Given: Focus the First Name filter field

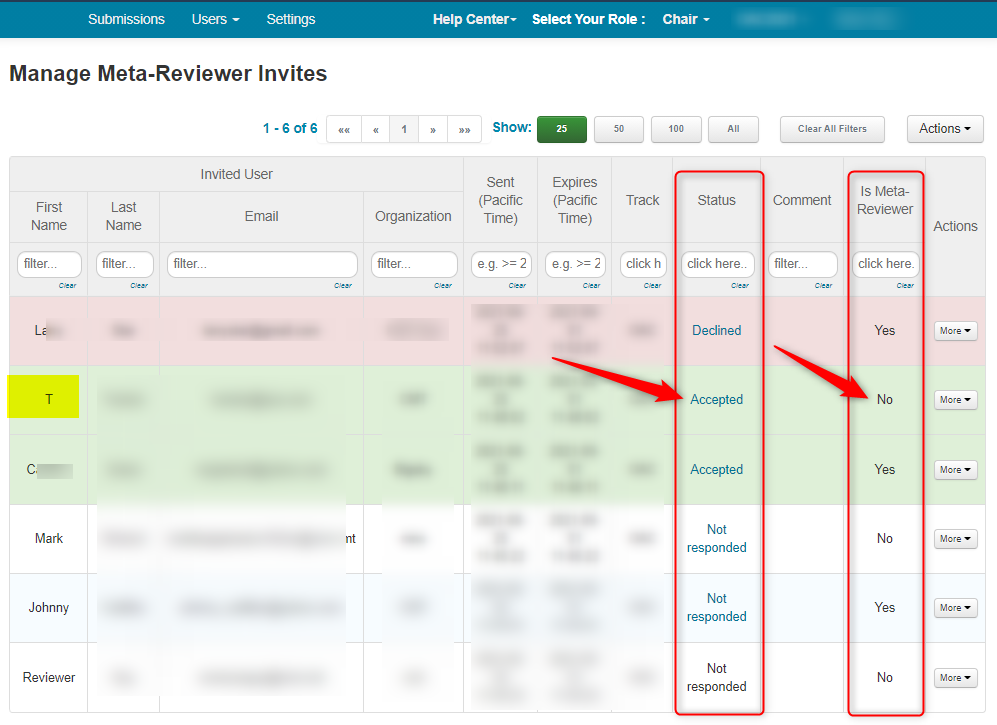Looking at the screenshot, I should [x=49, y=264].
